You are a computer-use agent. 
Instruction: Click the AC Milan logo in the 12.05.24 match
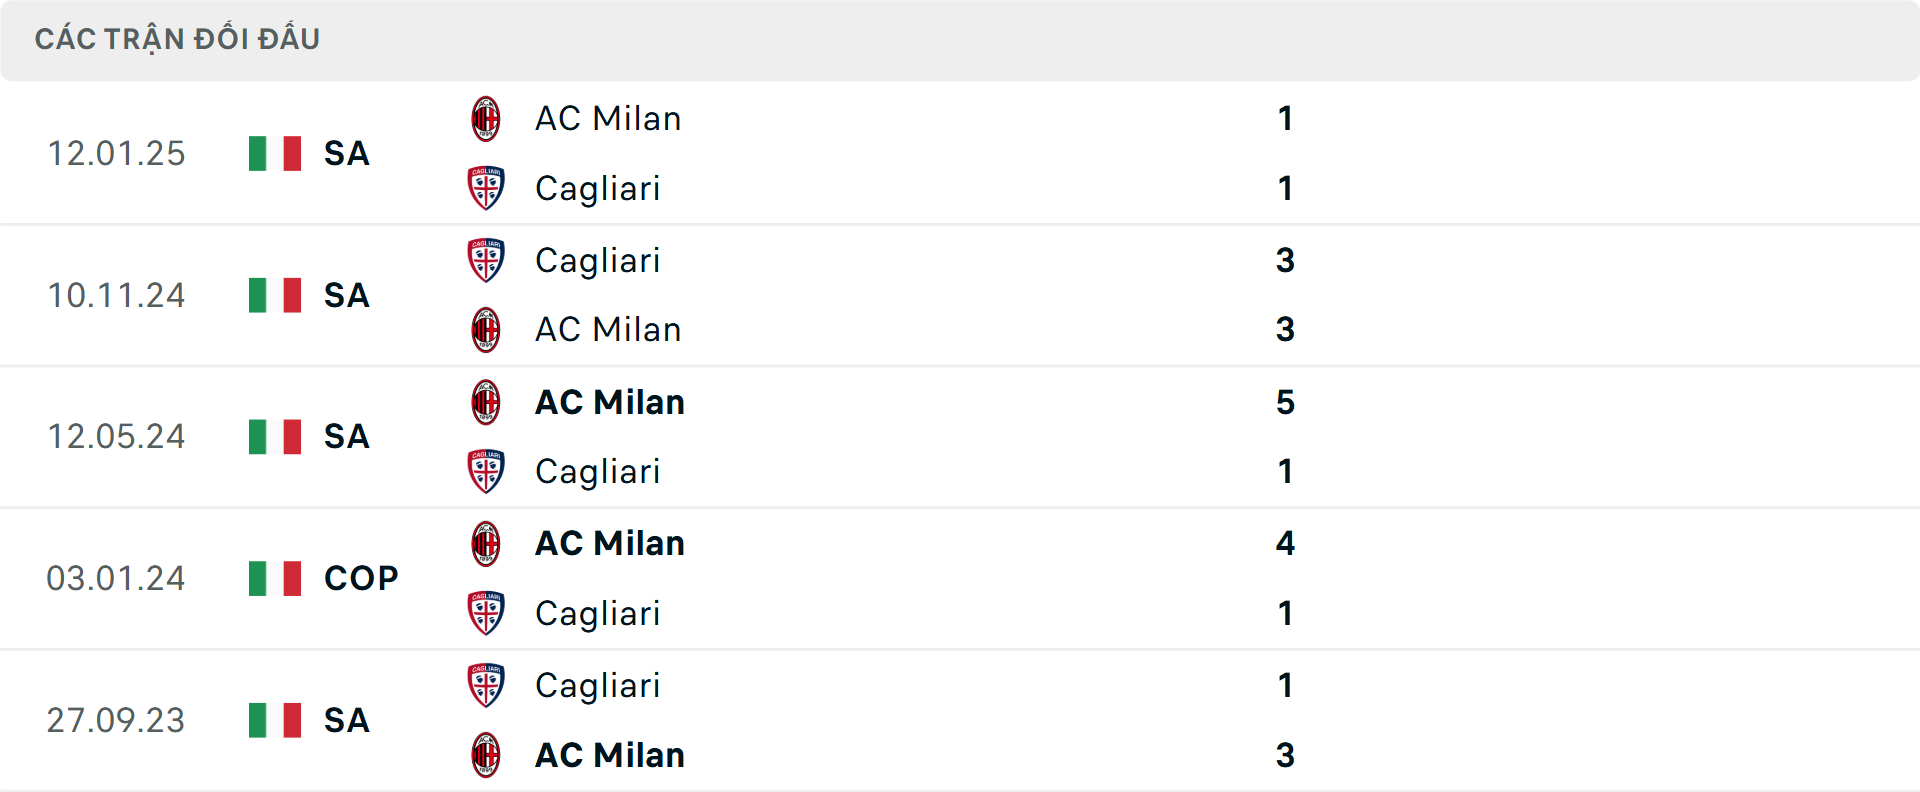click(x=486, y=402)
